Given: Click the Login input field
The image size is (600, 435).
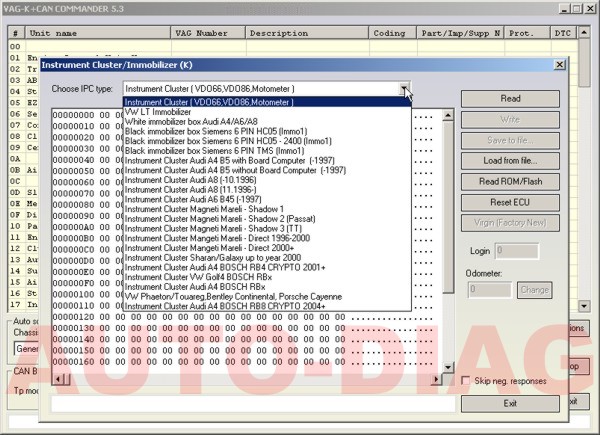Looking at the screenshot, I should tap(517, 251).
